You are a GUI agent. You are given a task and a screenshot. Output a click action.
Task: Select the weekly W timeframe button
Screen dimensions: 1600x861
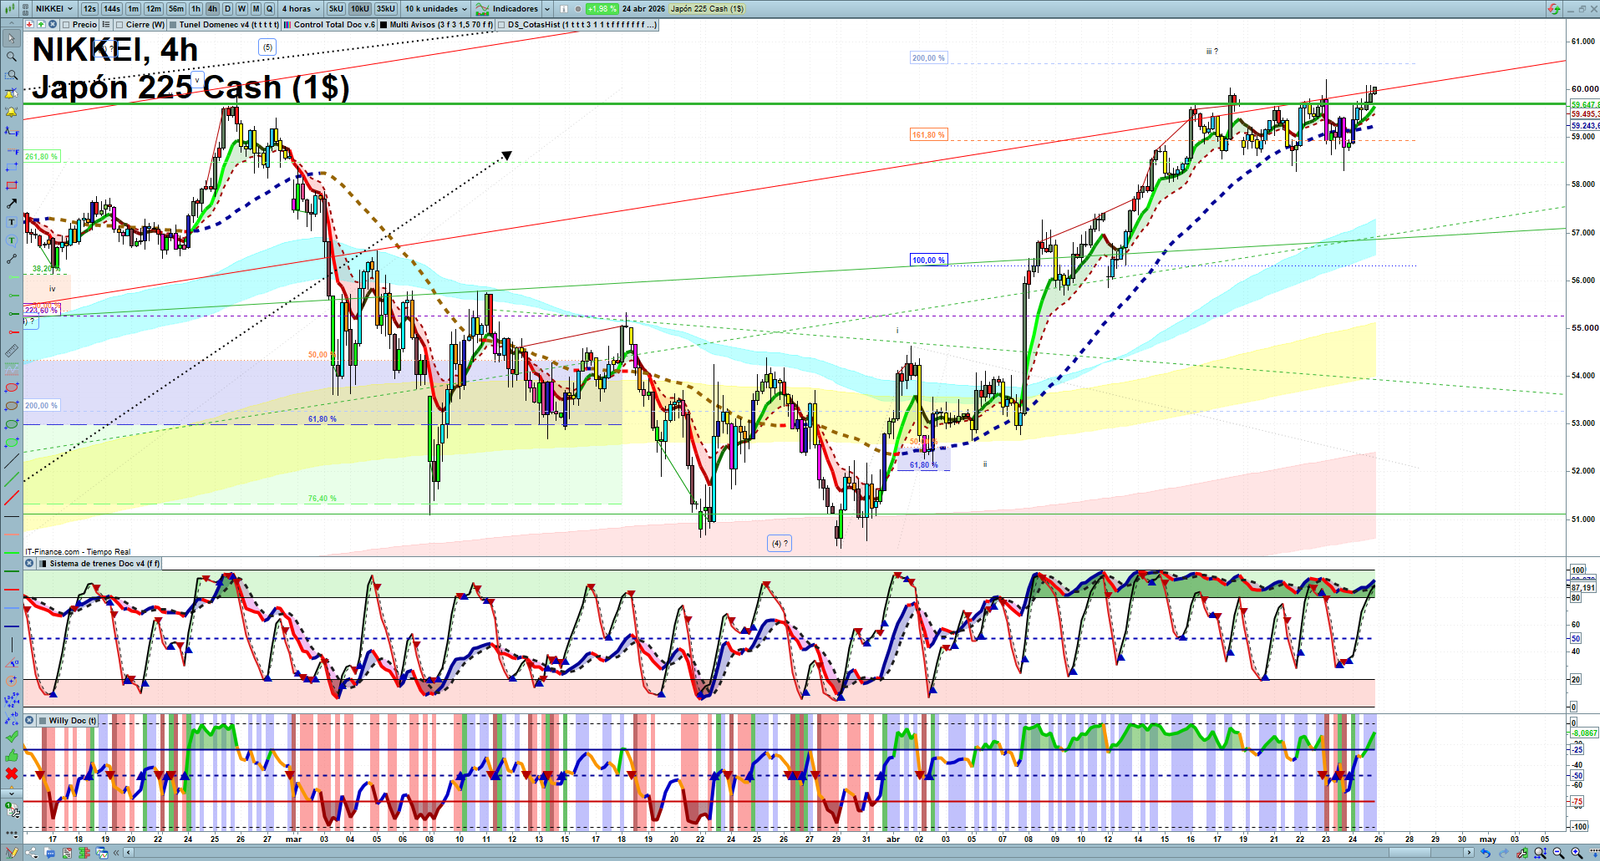pyautogui.click(x=241, y=9)
